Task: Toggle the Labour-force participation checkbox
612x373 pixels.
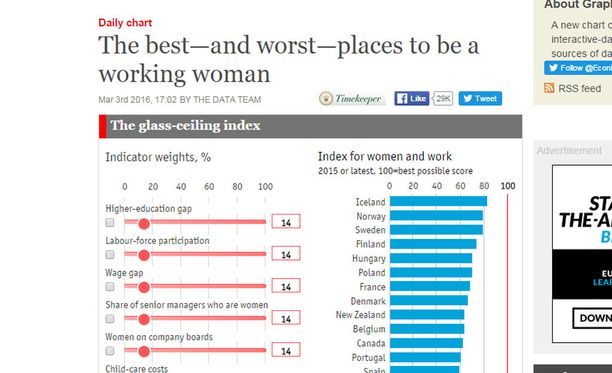Action: point(110,254)
